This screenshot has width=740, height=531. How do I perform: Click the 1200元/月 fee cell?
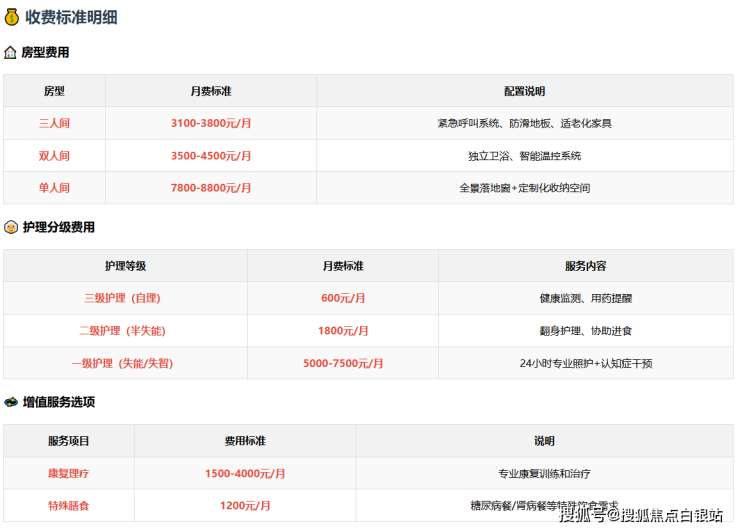tap(245, 506)
